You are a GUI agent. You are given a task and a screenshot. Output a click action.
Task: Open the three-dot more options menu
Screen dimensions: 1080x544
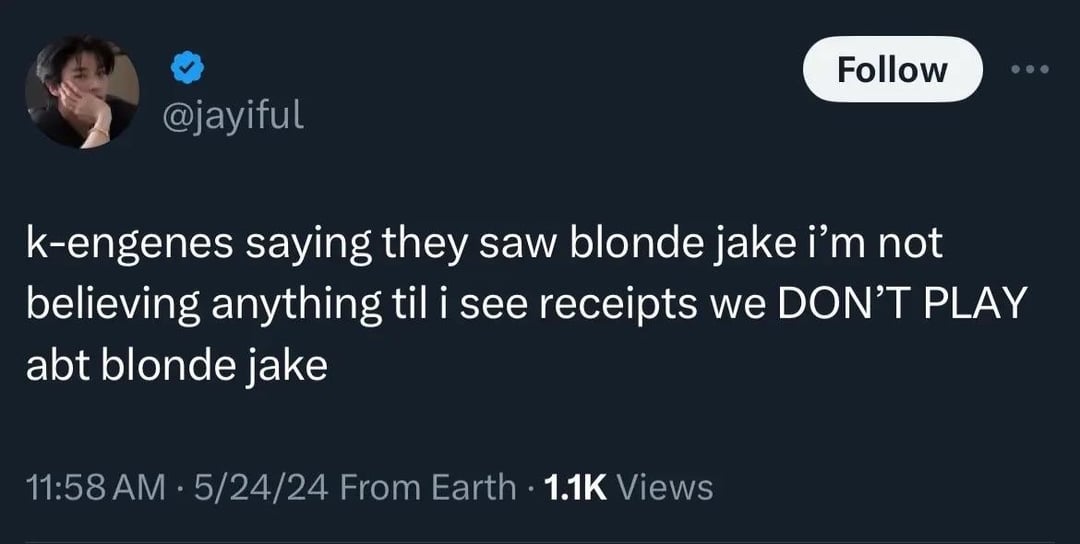point(1030,69)
